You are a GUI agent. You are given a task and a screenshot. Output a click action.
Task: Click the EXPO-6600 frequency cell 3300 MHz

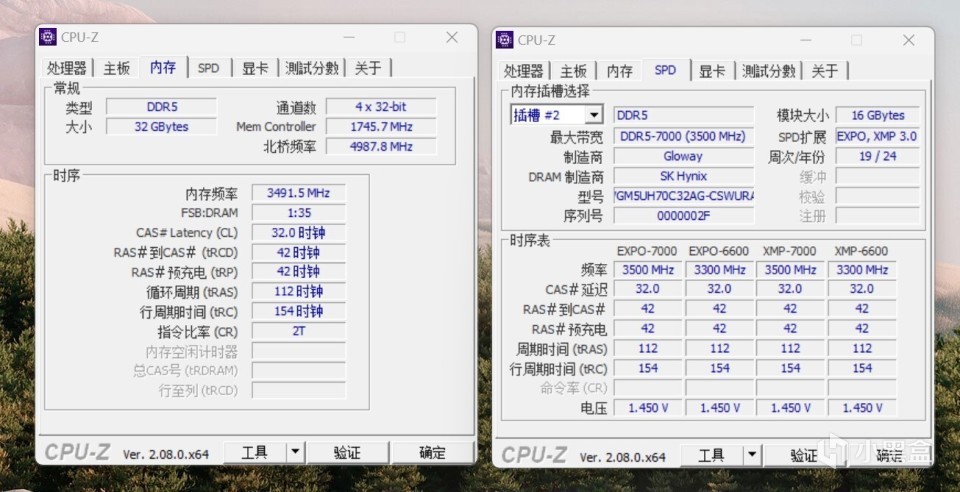[719, 269]
